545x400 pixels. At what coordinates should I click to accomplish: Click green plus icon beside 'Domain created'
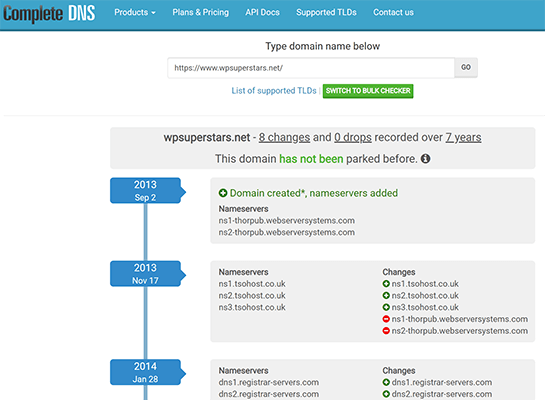tap(223, 193)
